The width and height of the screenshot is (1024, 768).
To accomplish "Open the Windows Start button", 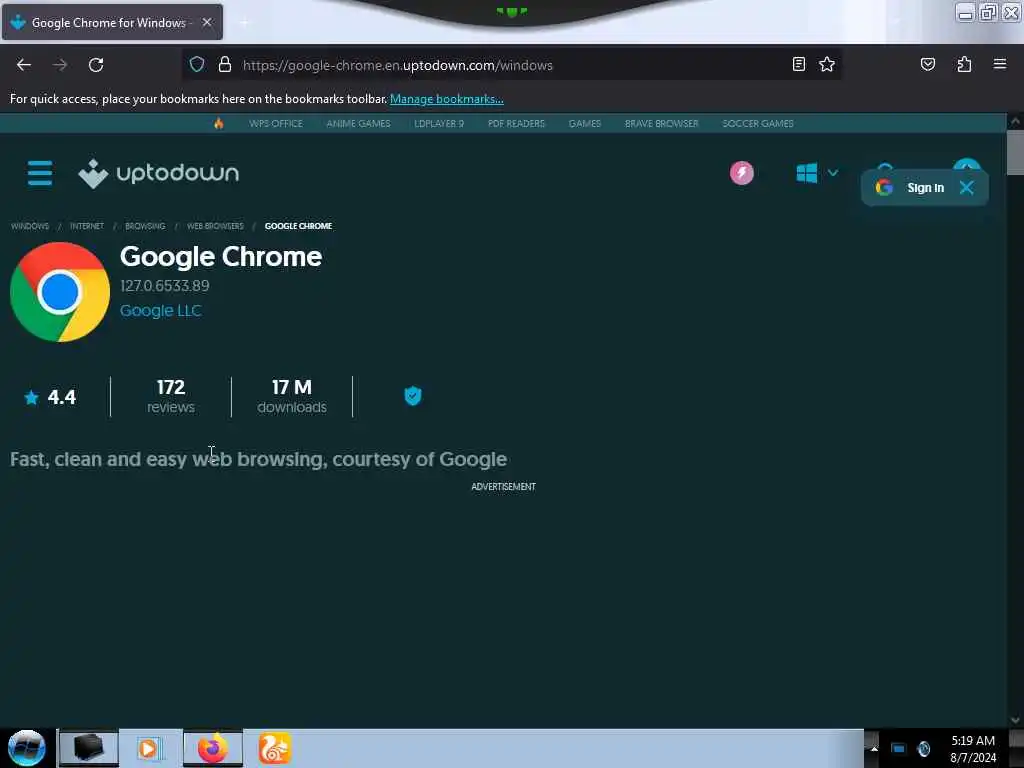I will pos(27,748).
